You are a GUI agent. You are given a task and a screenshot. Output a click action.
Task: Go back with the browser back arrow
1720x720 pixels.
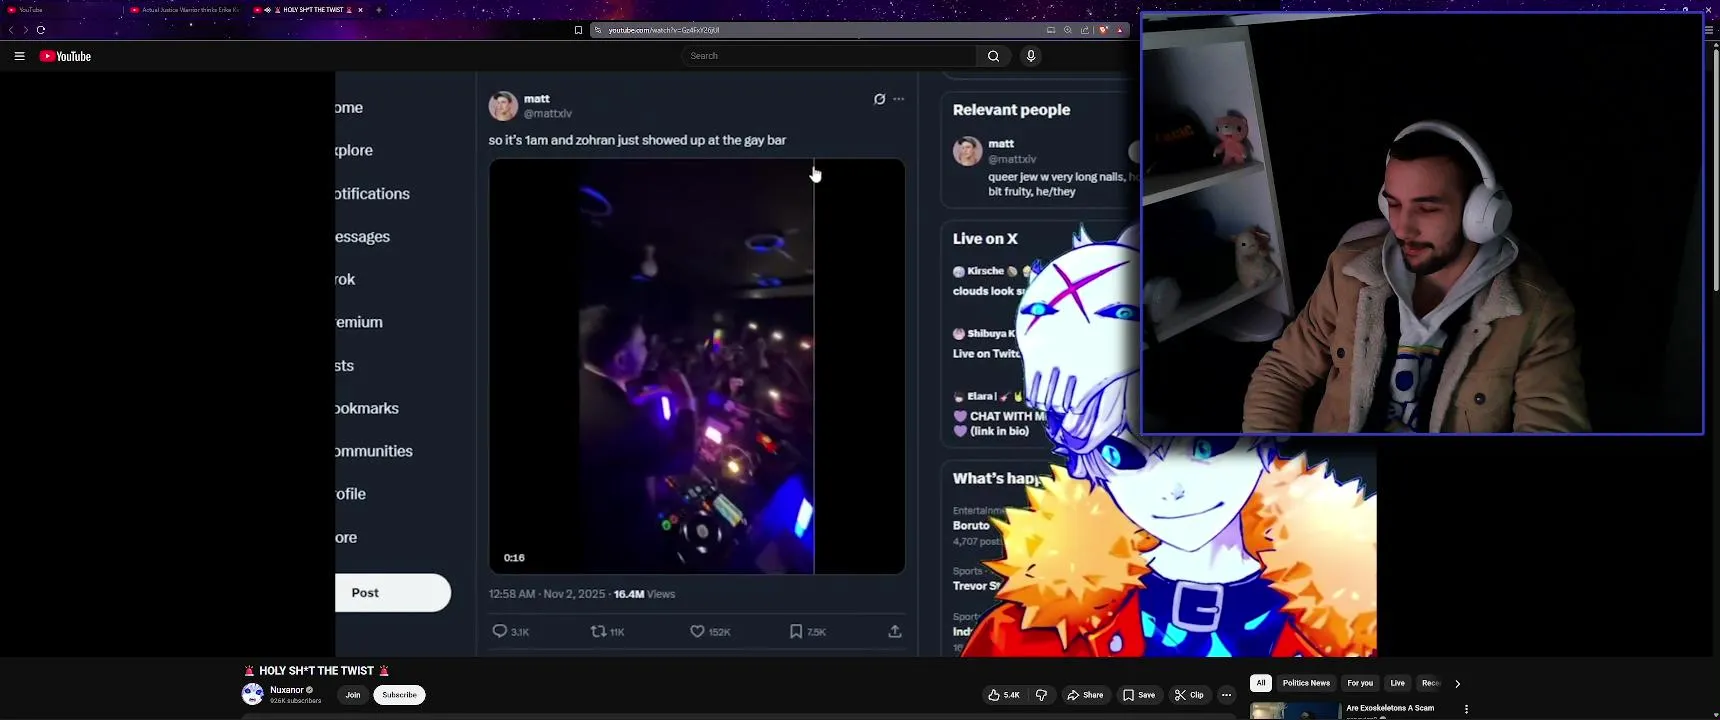(x=11, y=30)
